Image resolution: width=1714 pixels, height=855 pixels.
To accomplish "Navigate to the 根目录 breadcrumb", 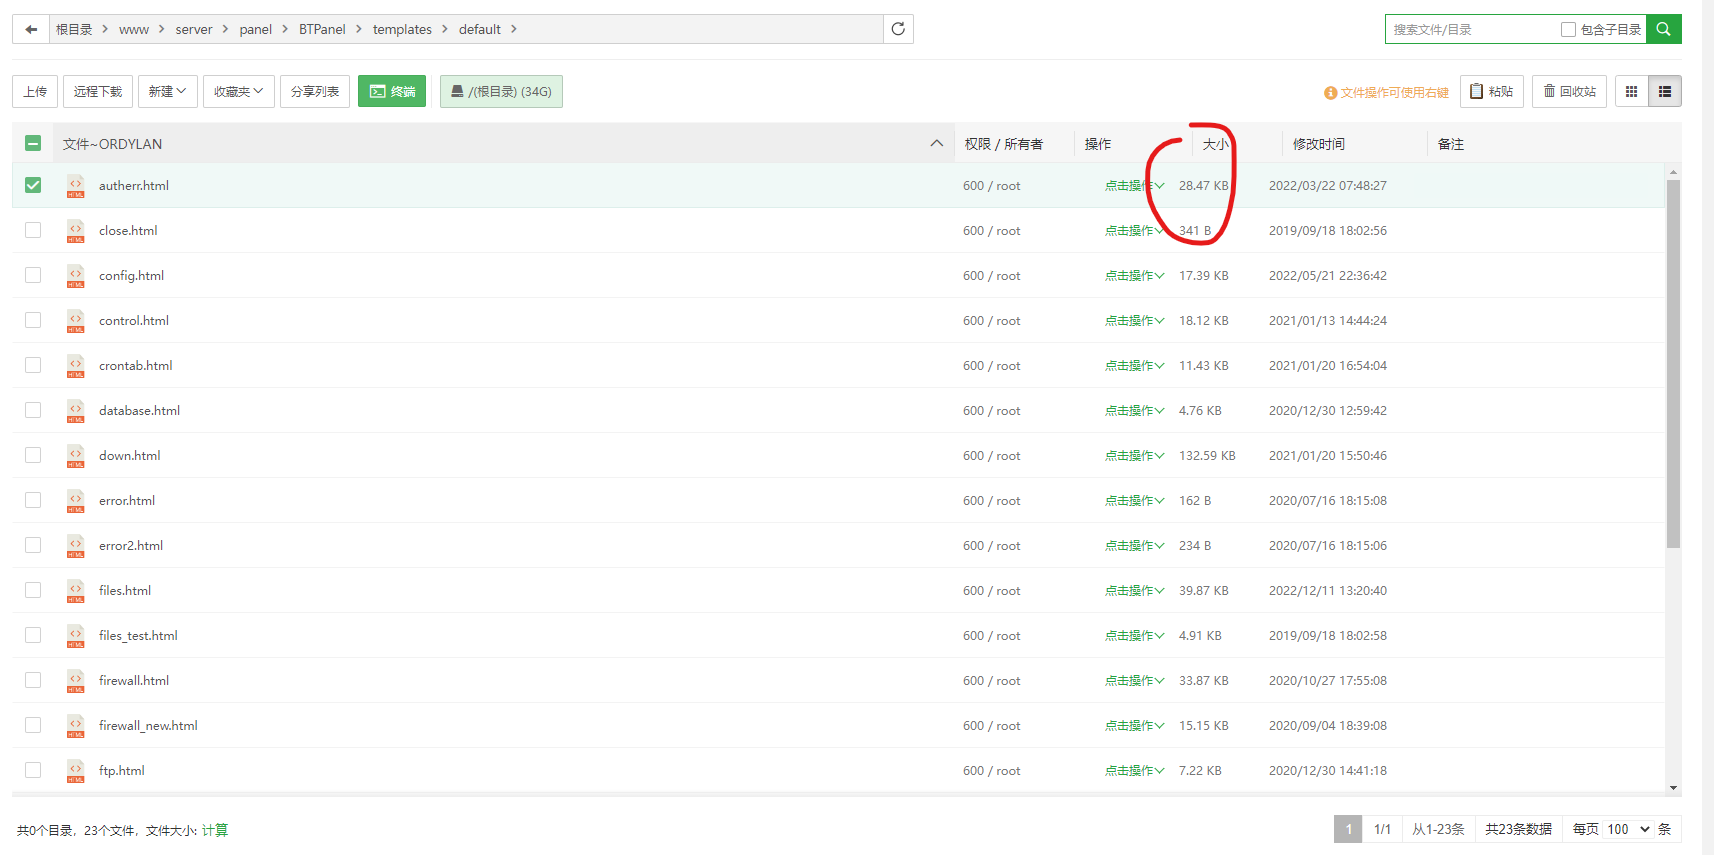I will click(x=74, y=30).
